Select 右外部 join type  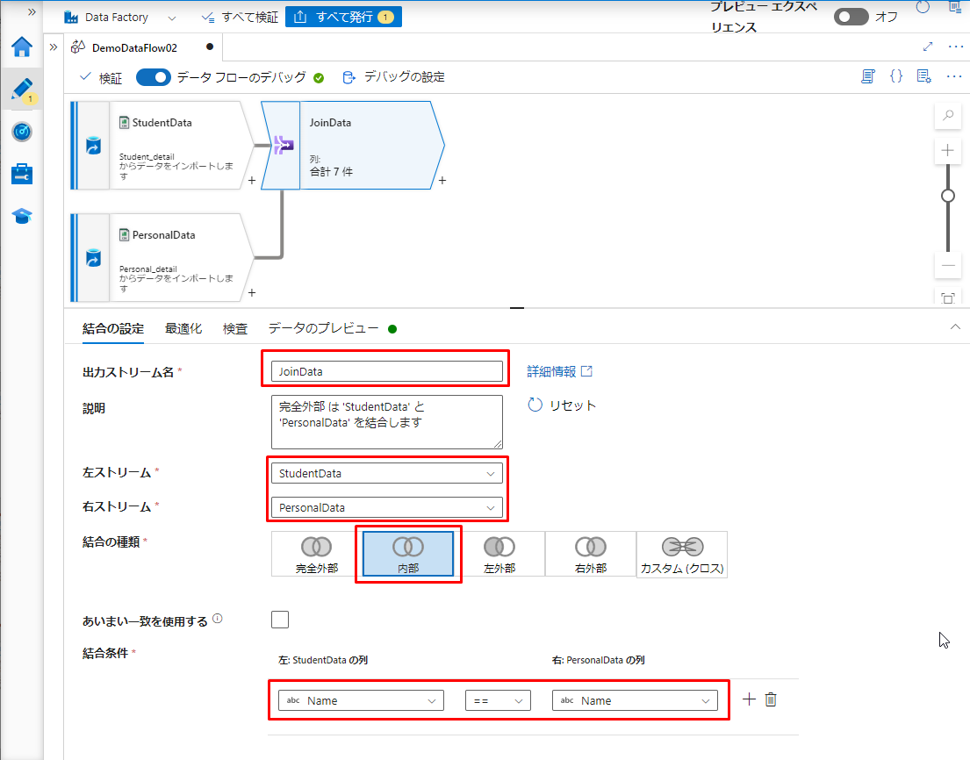pos(591,555)
